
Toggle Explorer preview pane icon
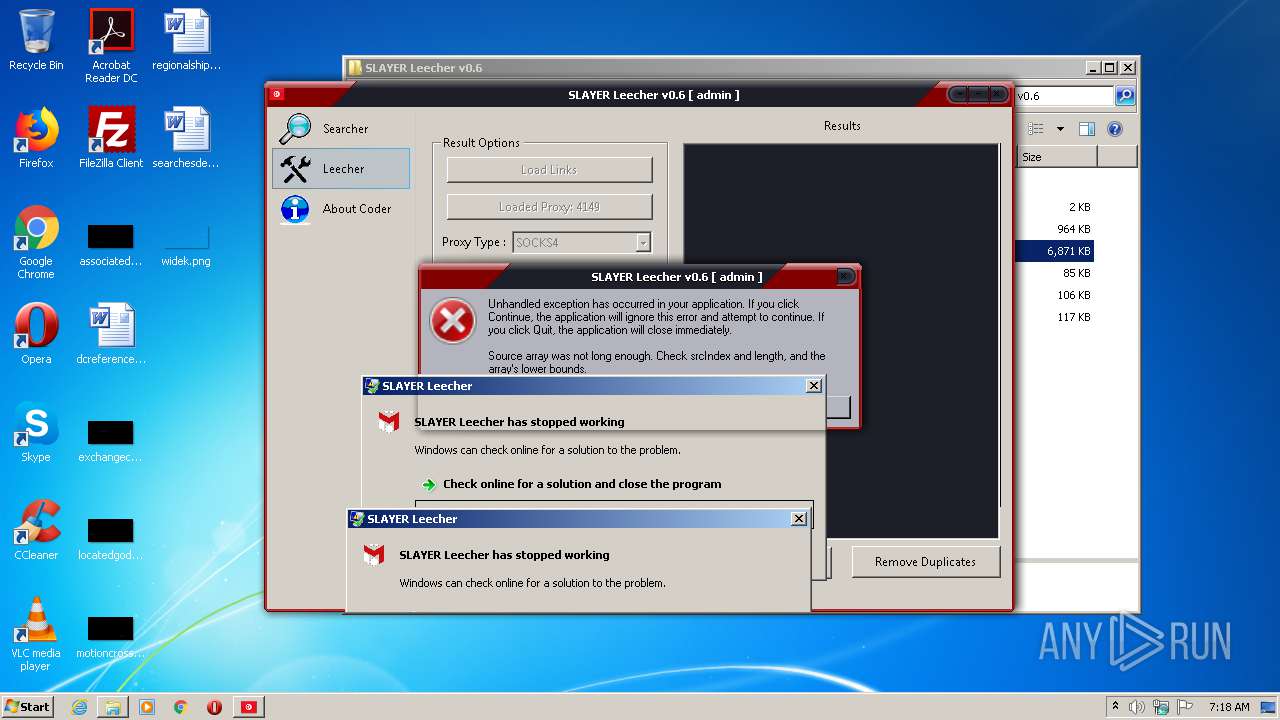coord(1087,129)
